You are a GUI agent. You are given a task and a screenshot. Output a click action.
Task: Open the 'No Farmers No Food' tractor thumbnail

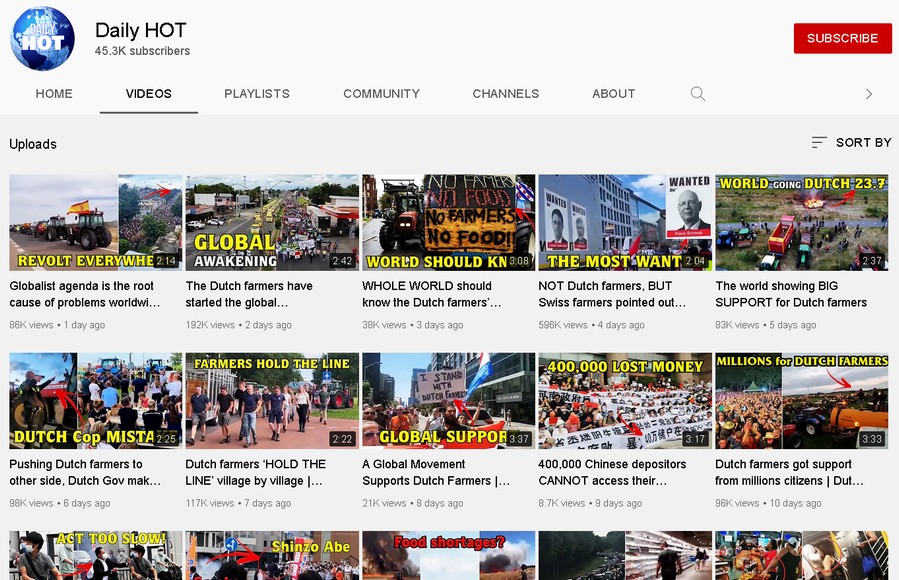[448, 223]
